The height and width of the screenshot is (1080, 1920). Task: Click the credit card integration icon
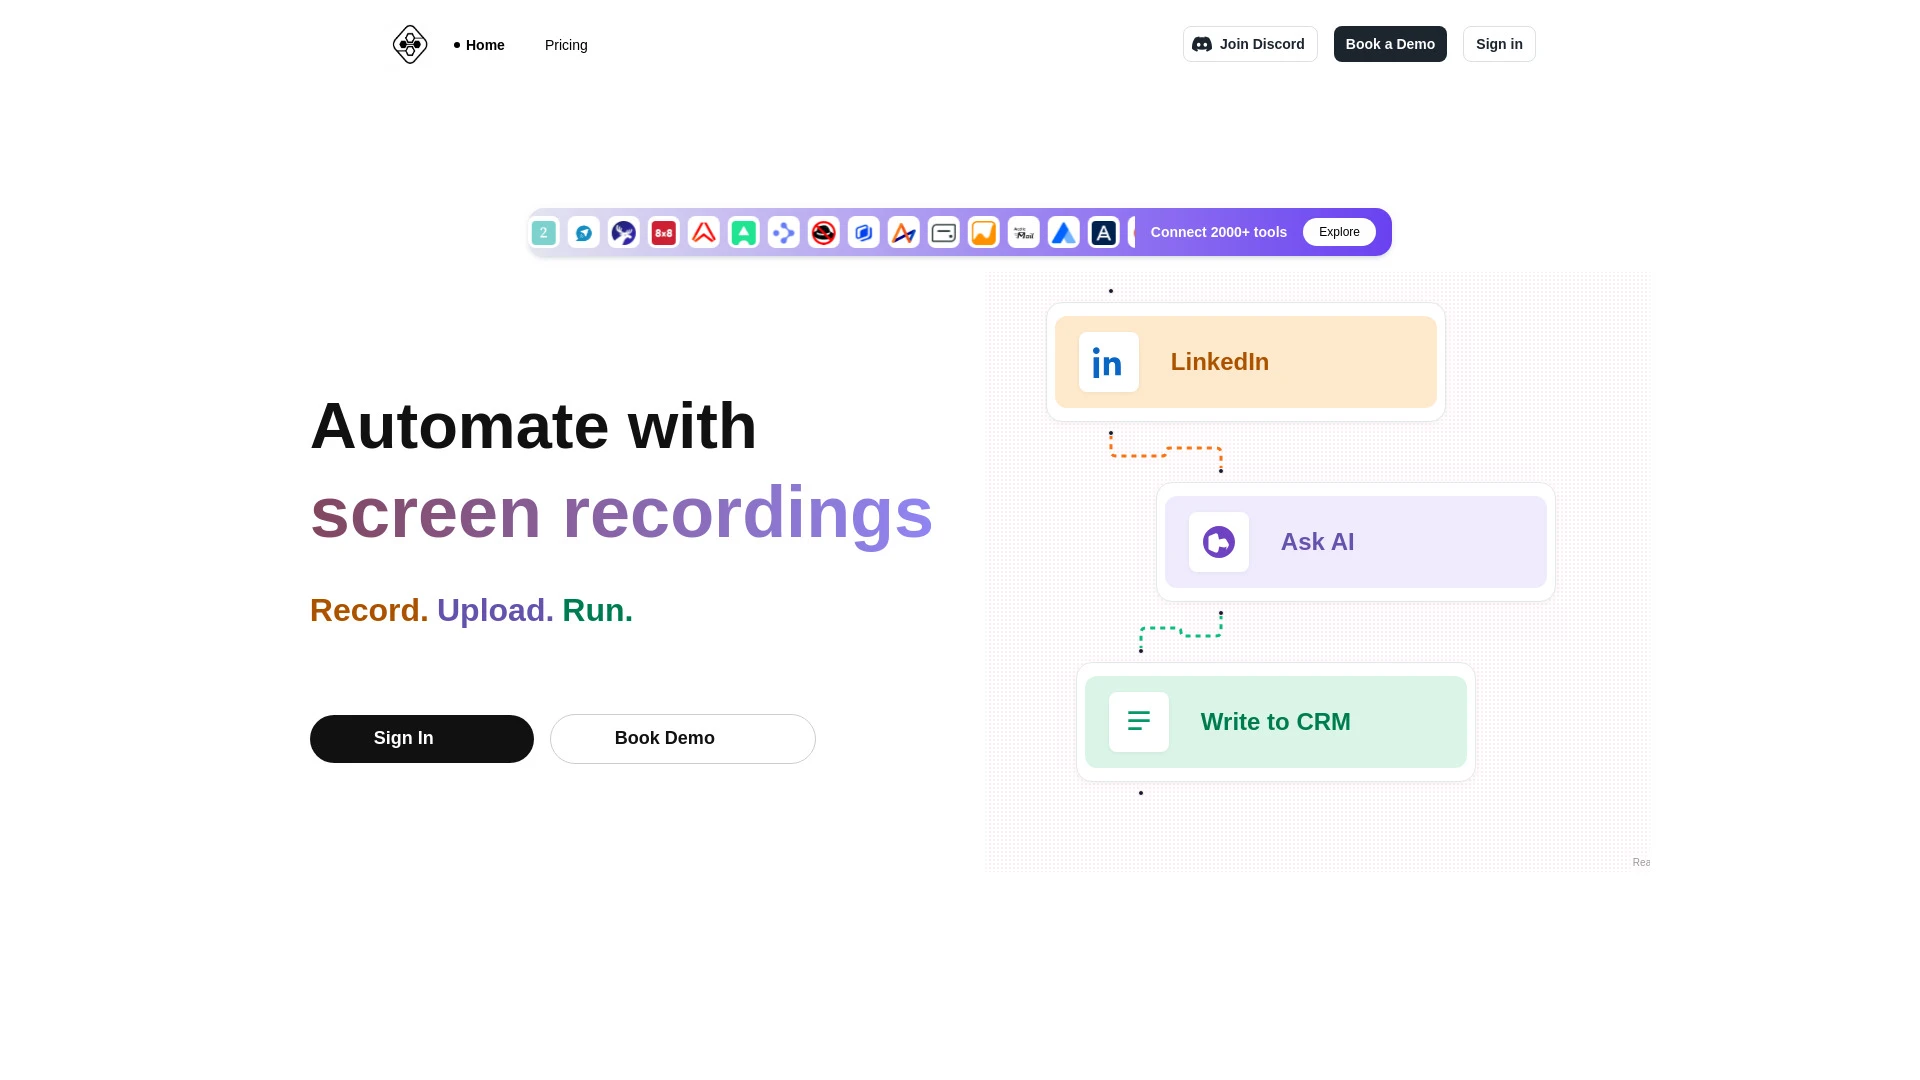[x=943, y=232]
